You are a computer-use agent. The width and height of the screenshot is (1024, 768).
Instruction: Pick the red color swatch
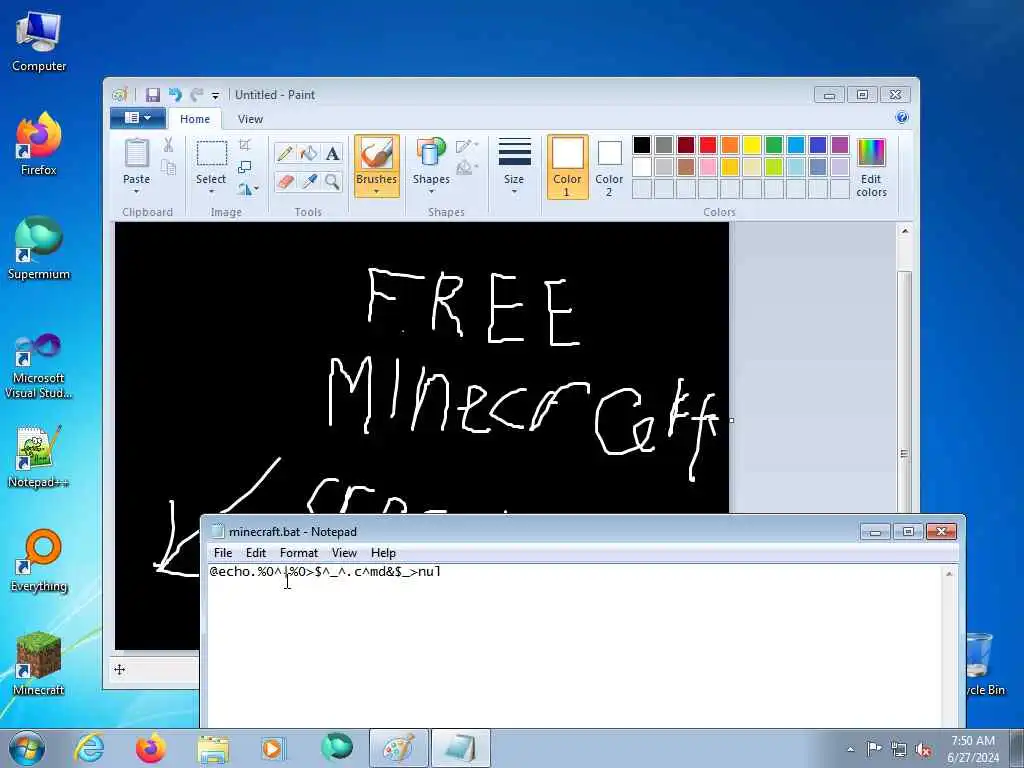coord(707,145)
